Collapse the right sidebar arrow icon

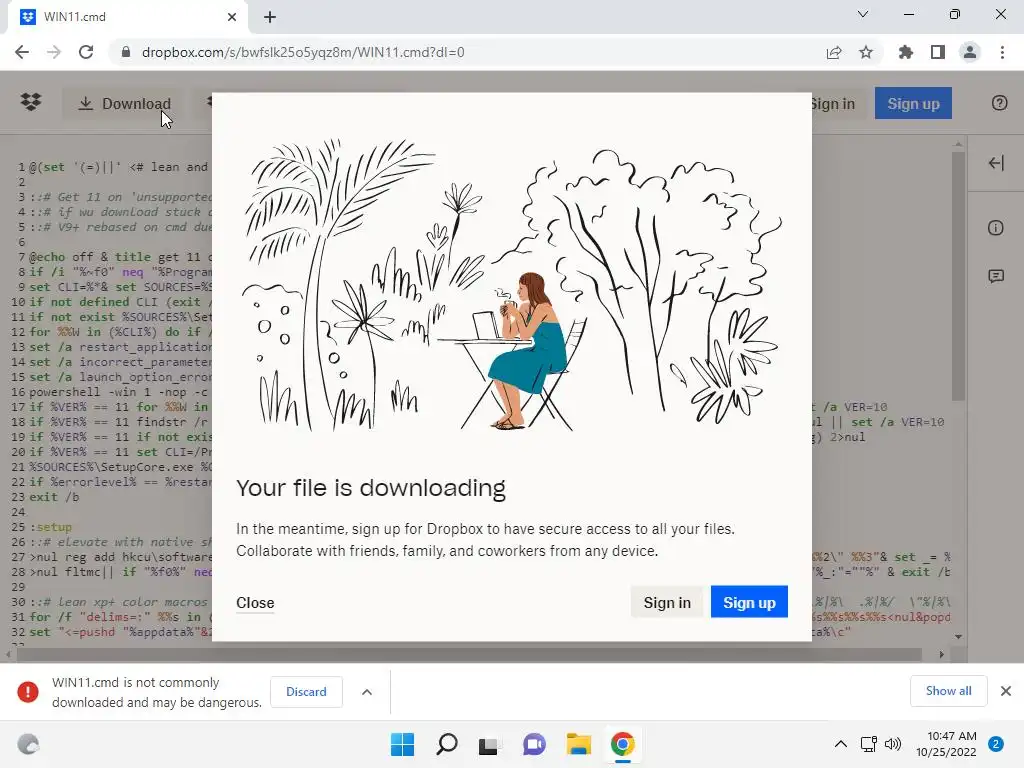(996, 163)
